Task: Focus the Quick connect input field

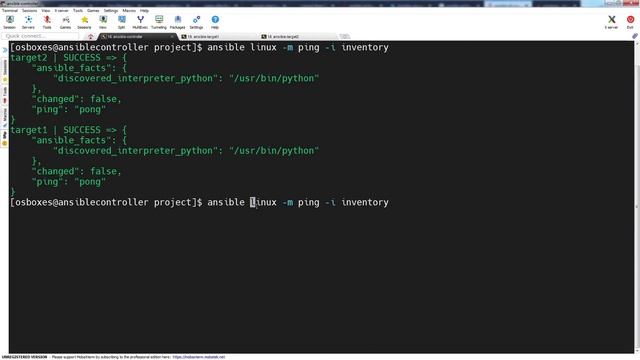Action: point(40,36)
